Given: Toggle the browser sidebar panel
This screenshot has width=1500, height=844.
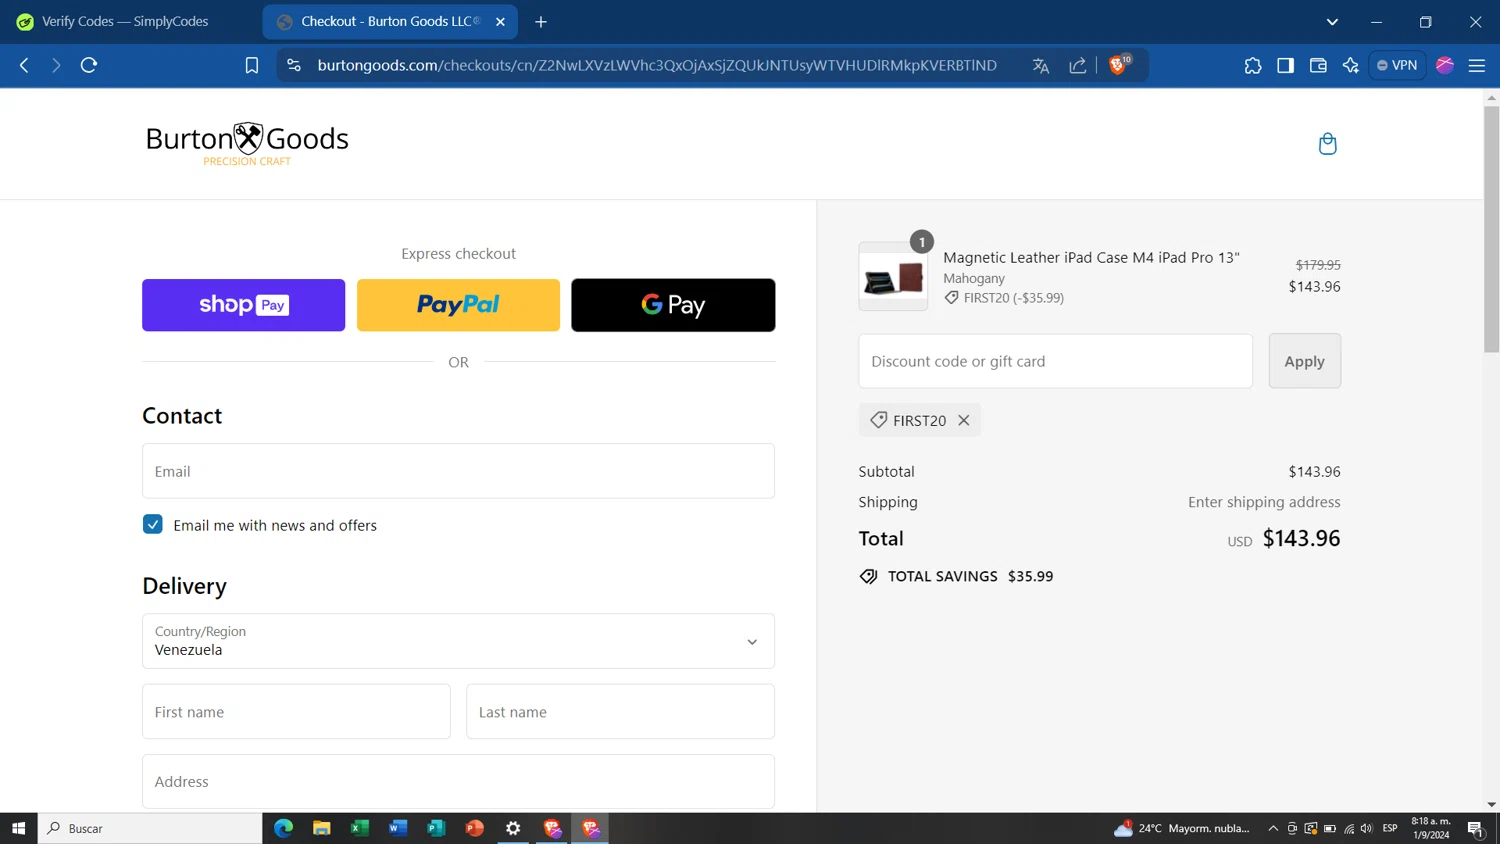Looking at the screenshot, I should [1286, 65].
